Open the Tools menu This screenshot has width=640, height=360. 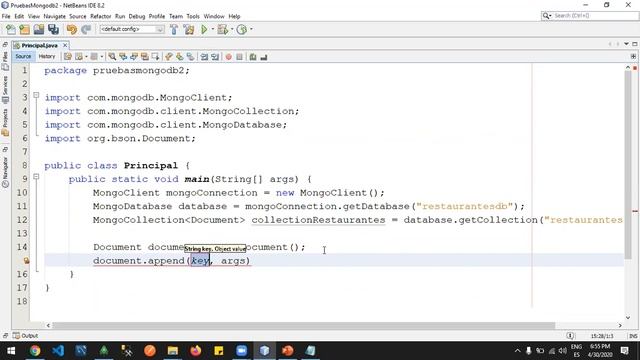click(x=193, y=16)
